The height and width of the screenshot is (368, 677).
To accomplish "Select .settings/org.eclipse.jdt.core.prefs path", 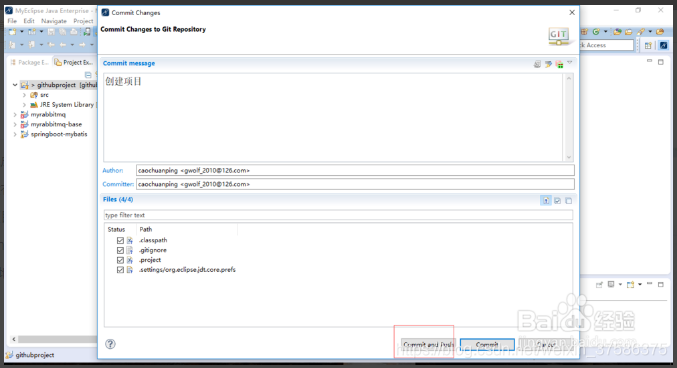I will tap(187, 270).
